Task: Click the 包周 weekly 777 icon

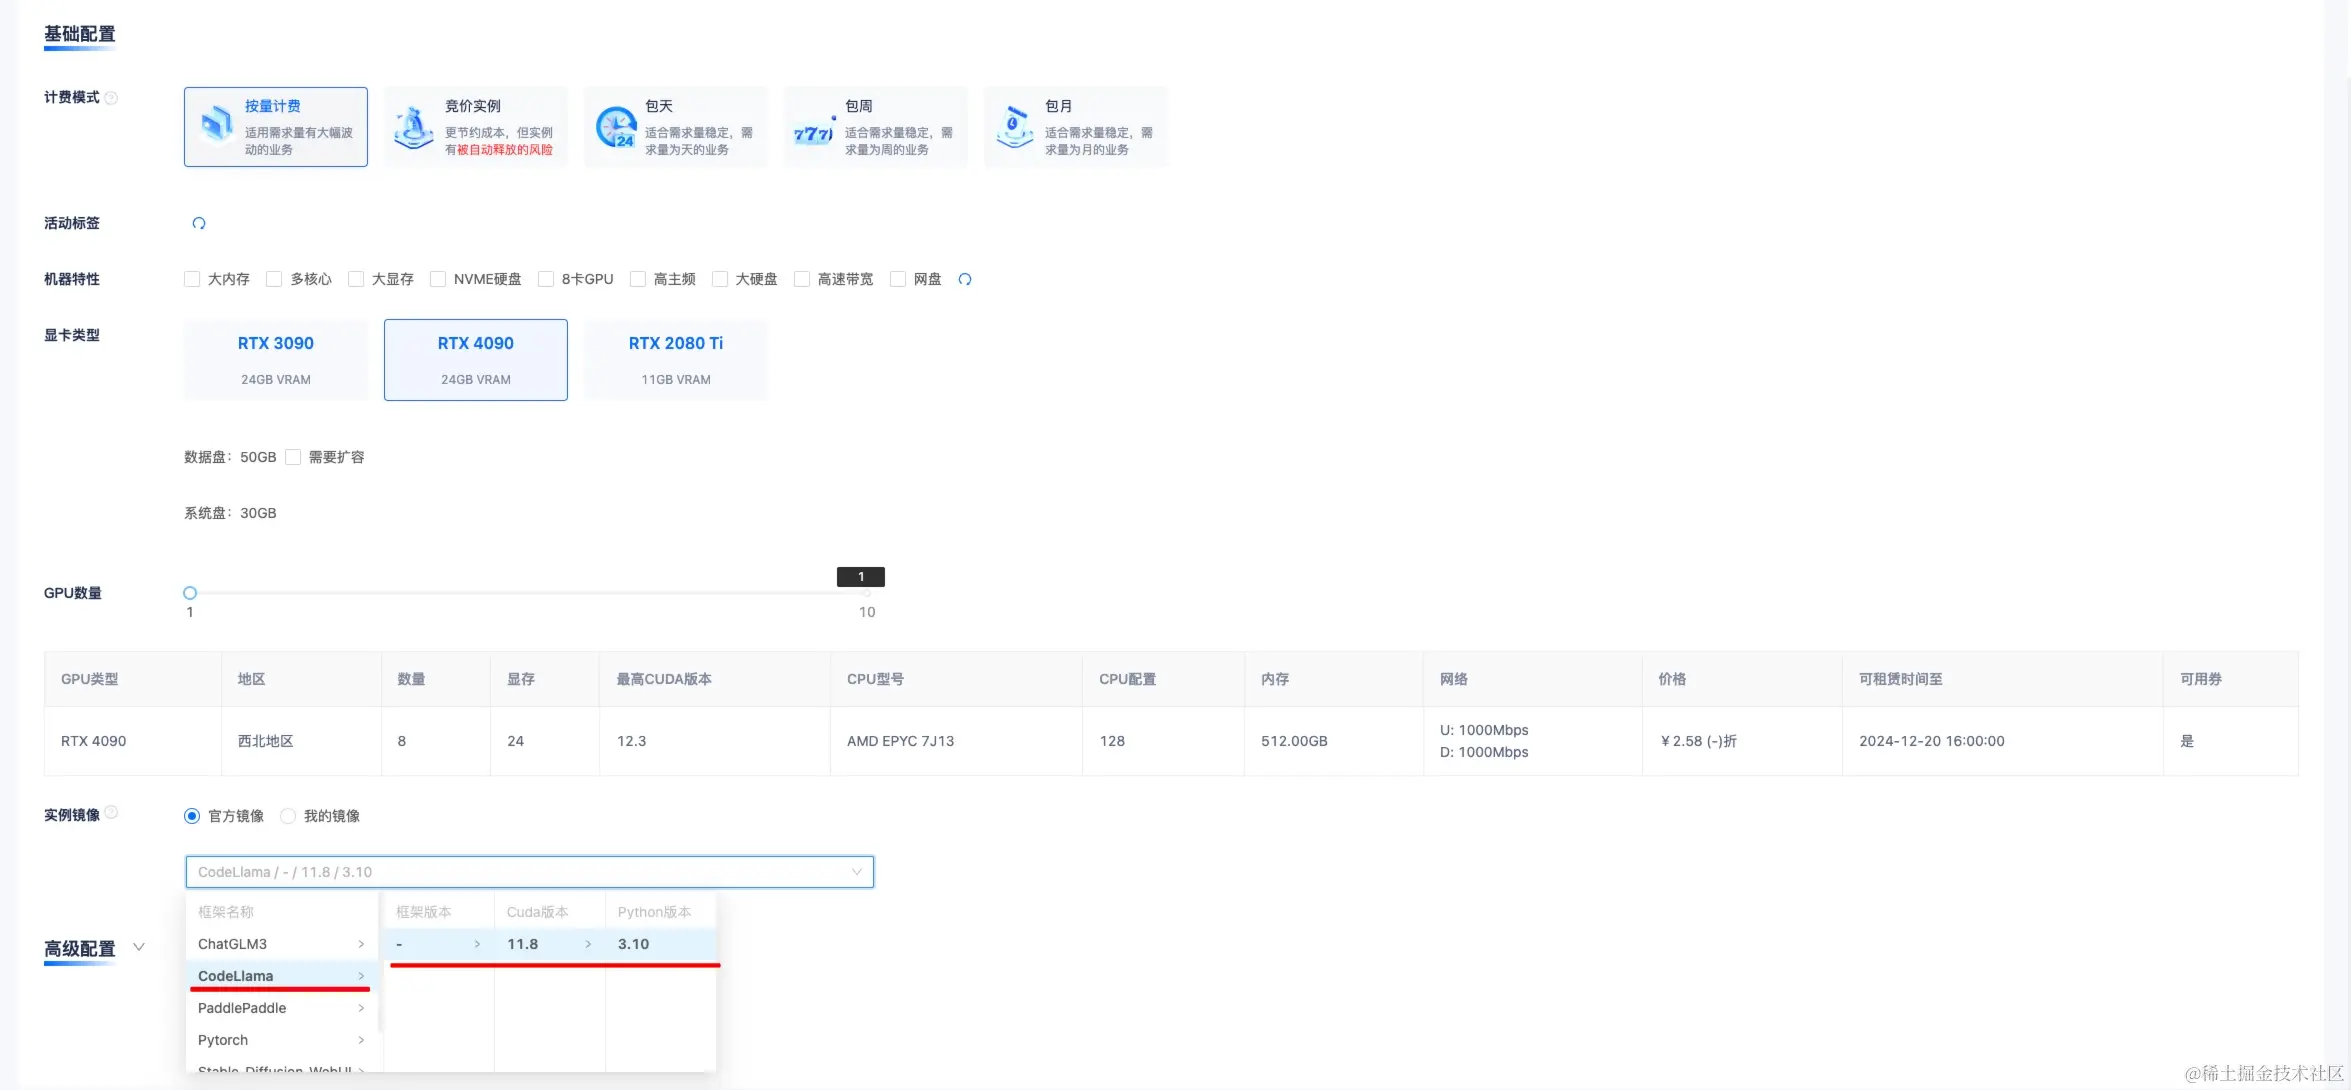Action: click(x=813, y=132)
